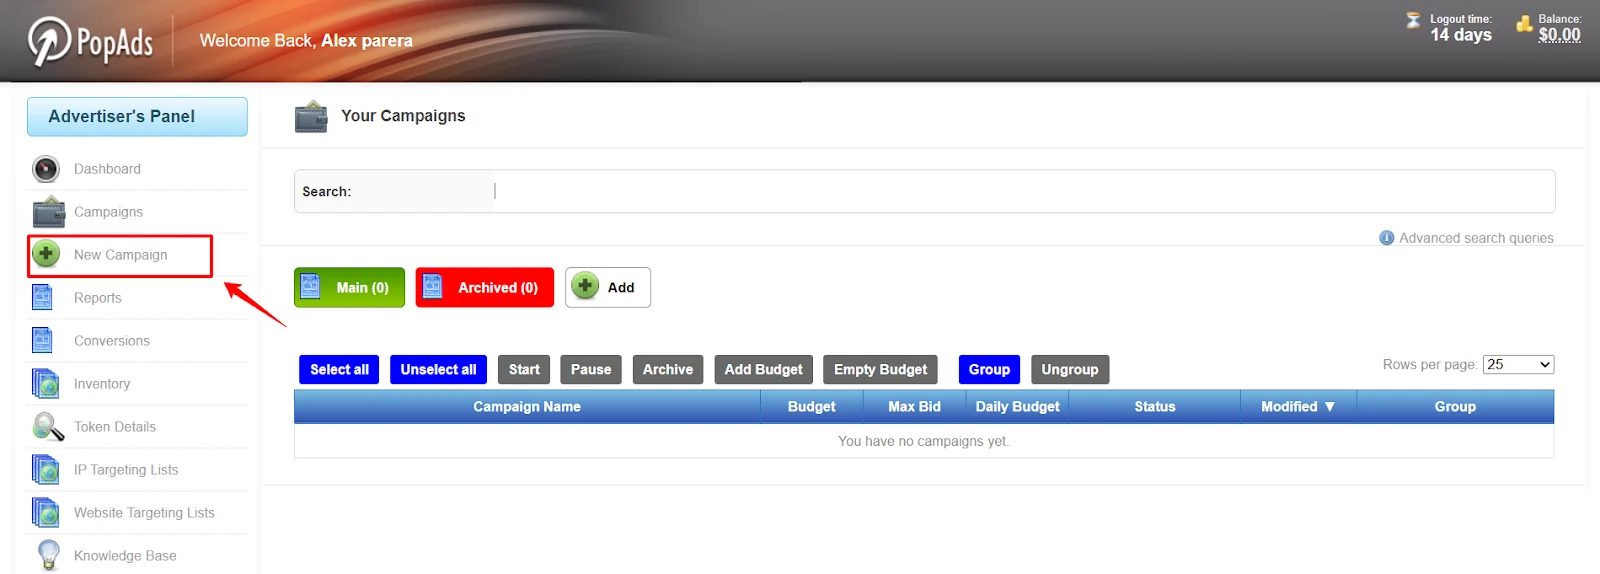Screen dimensions: 1600x574
Task: Click the IP Targeting Lists icon
Action: click(x=46, y=470)
